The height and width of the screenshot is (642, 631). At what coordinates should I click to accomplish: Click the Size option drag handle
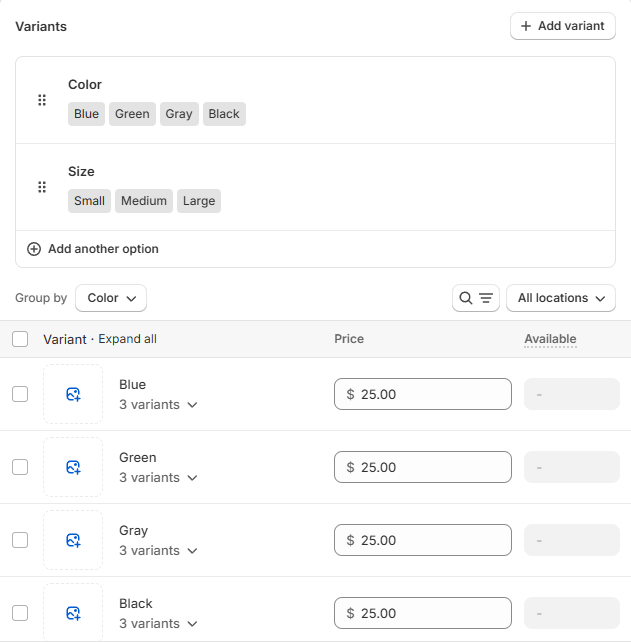point(42,187)
